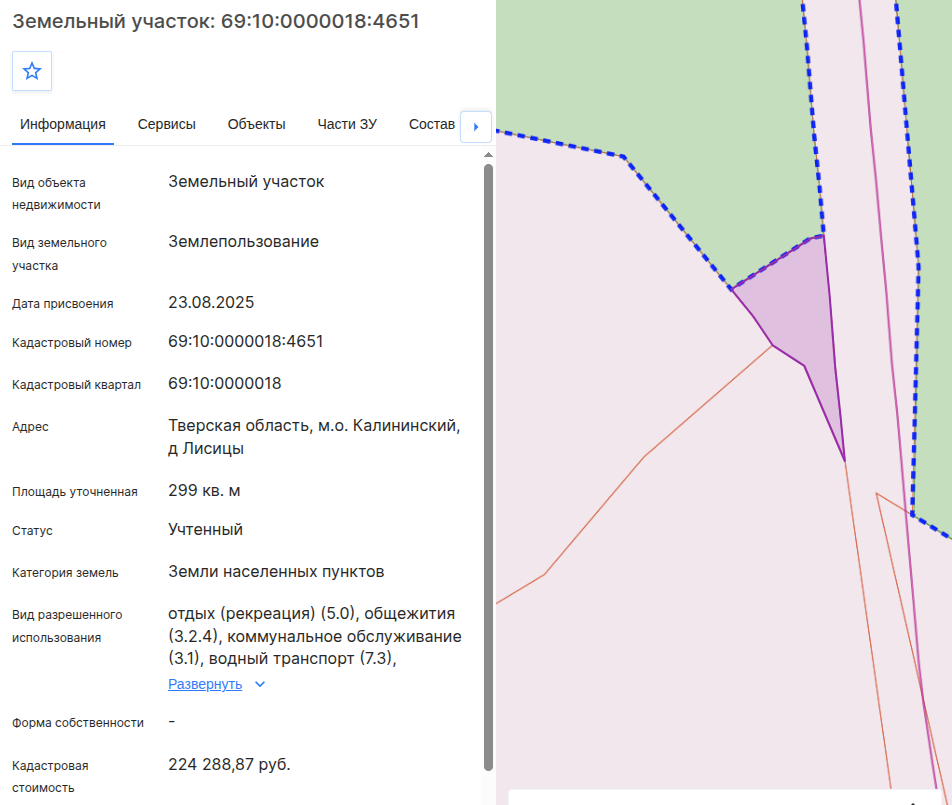
Task: Click the panel title Земельный участок heading
Action: tap(216, 21)
